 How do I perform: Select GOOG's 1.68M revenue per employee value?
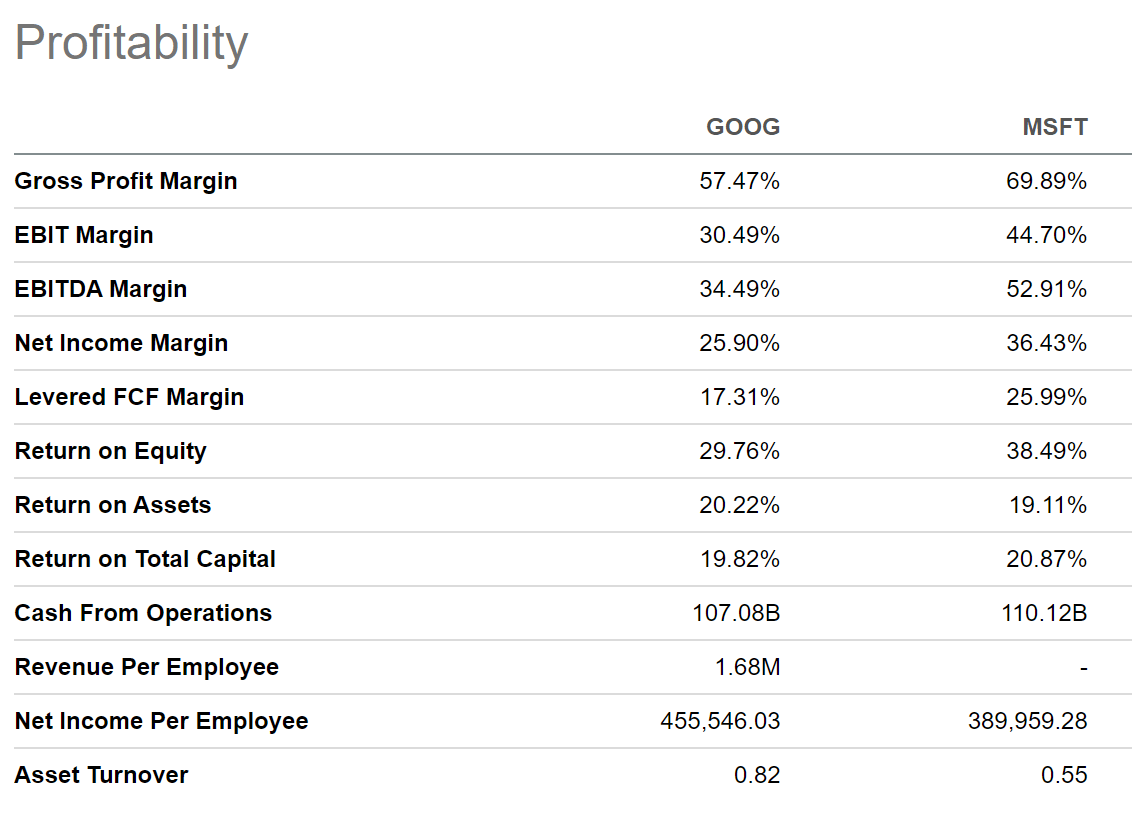747,667
